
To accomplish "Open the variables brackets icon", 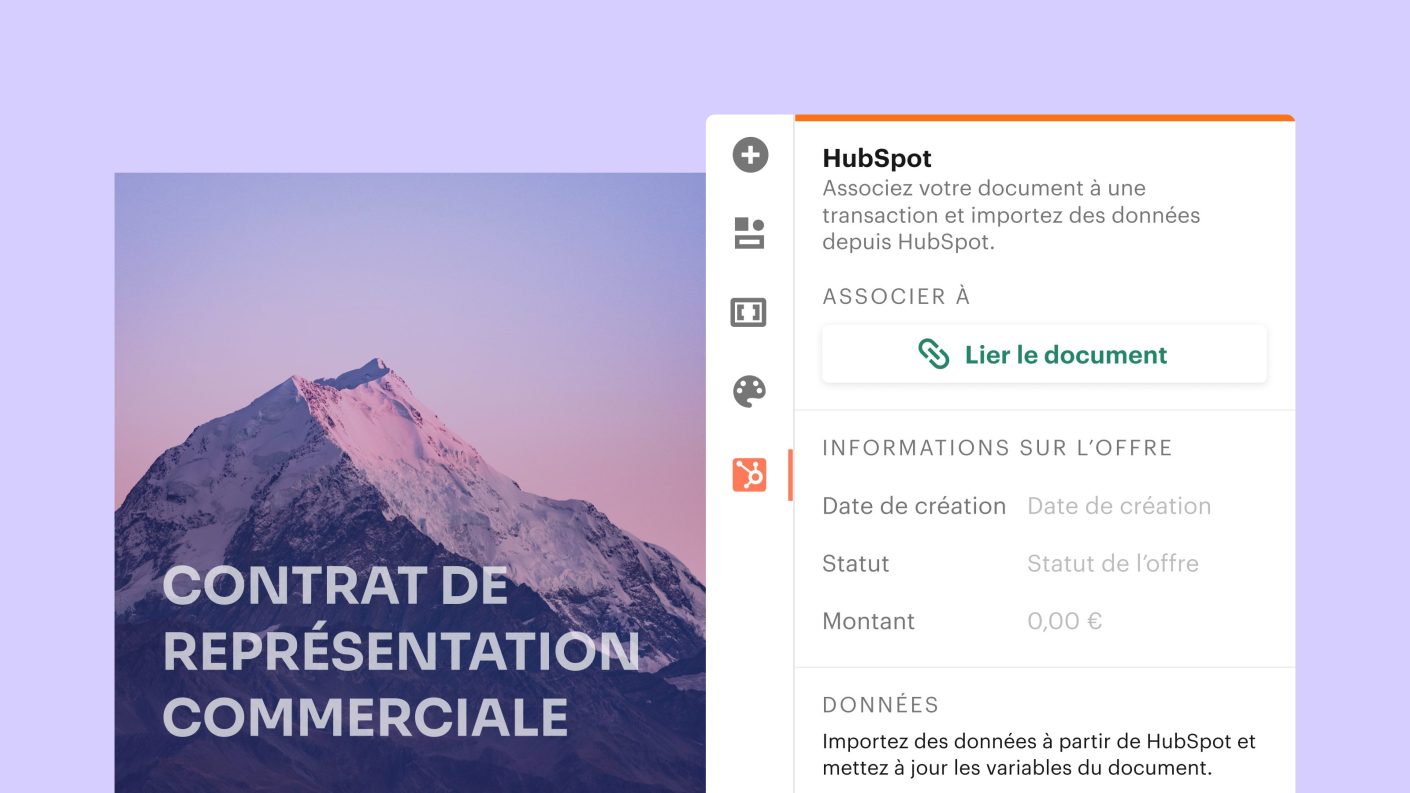I will coord(749,312).
